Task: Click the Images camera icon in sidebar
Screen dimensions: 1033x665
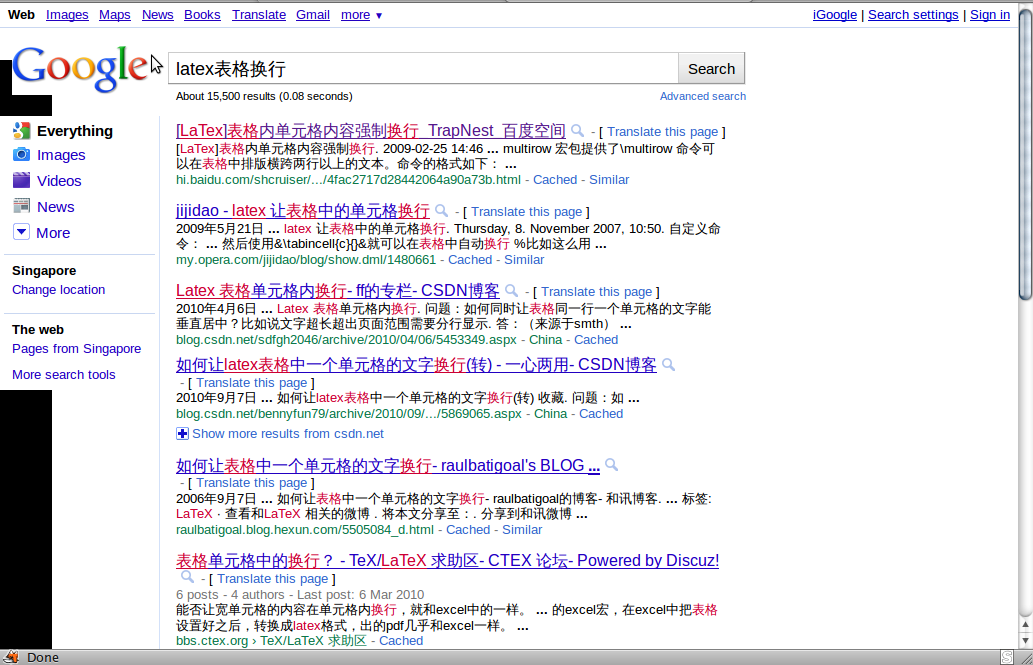Action: [21, 154]
